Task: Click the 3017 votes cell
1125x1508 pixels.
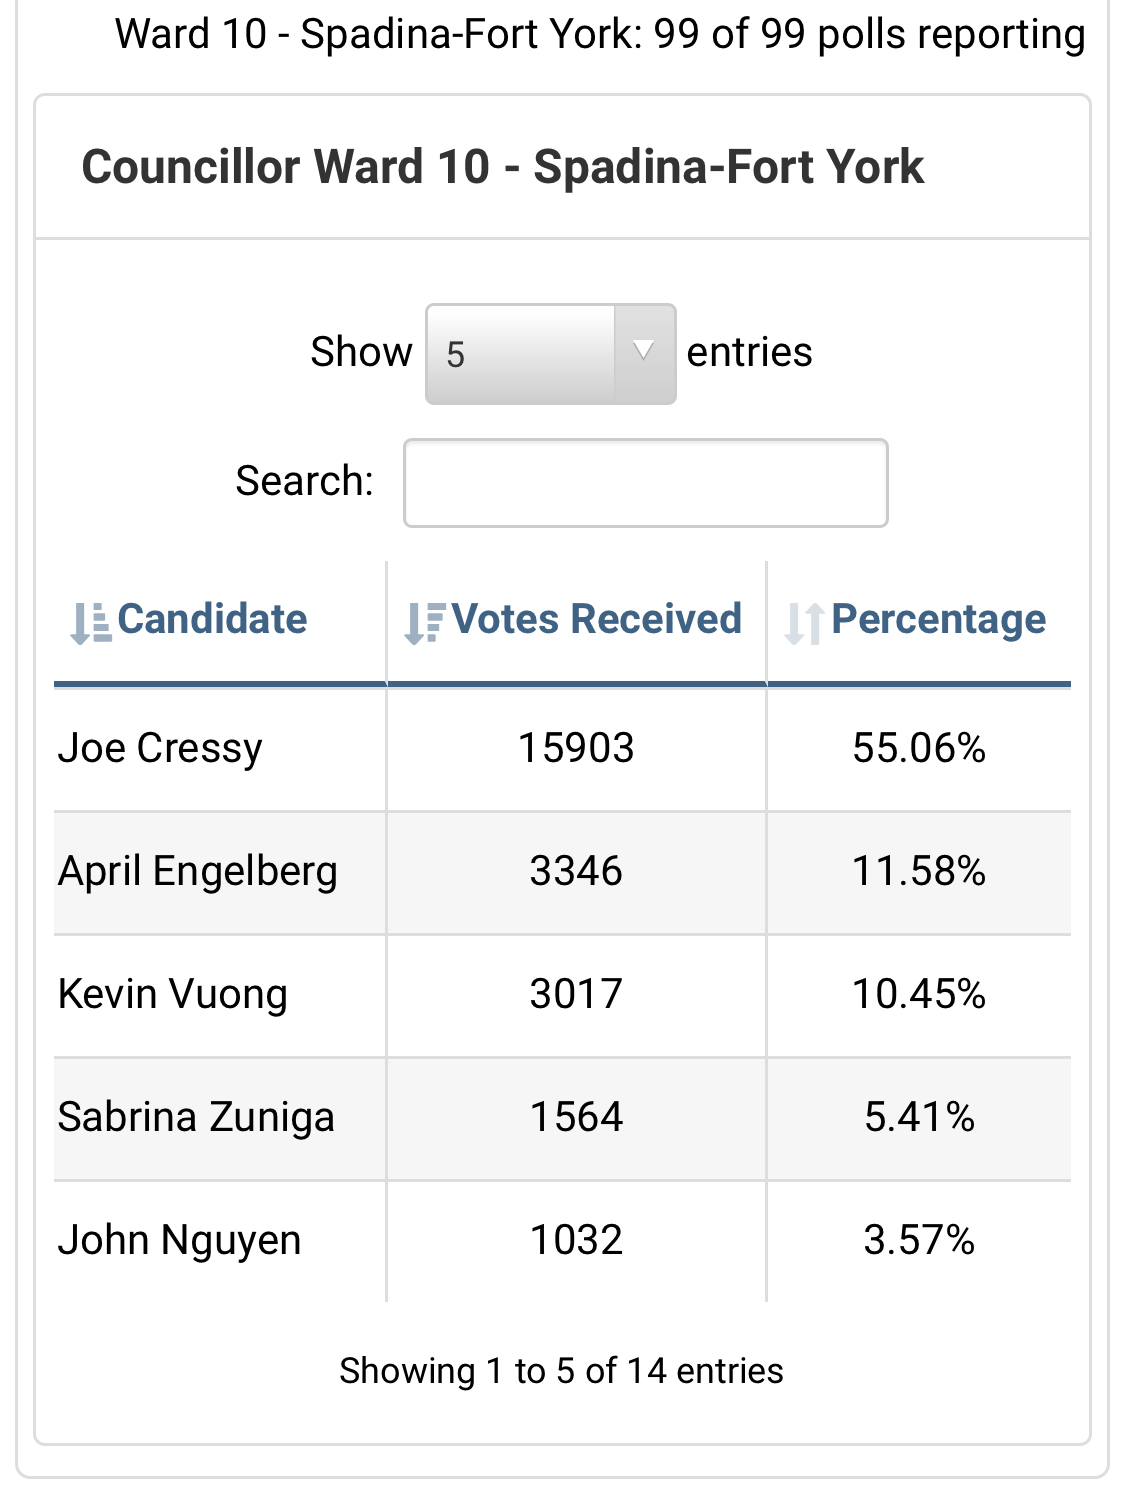Action: coord(576,995)
